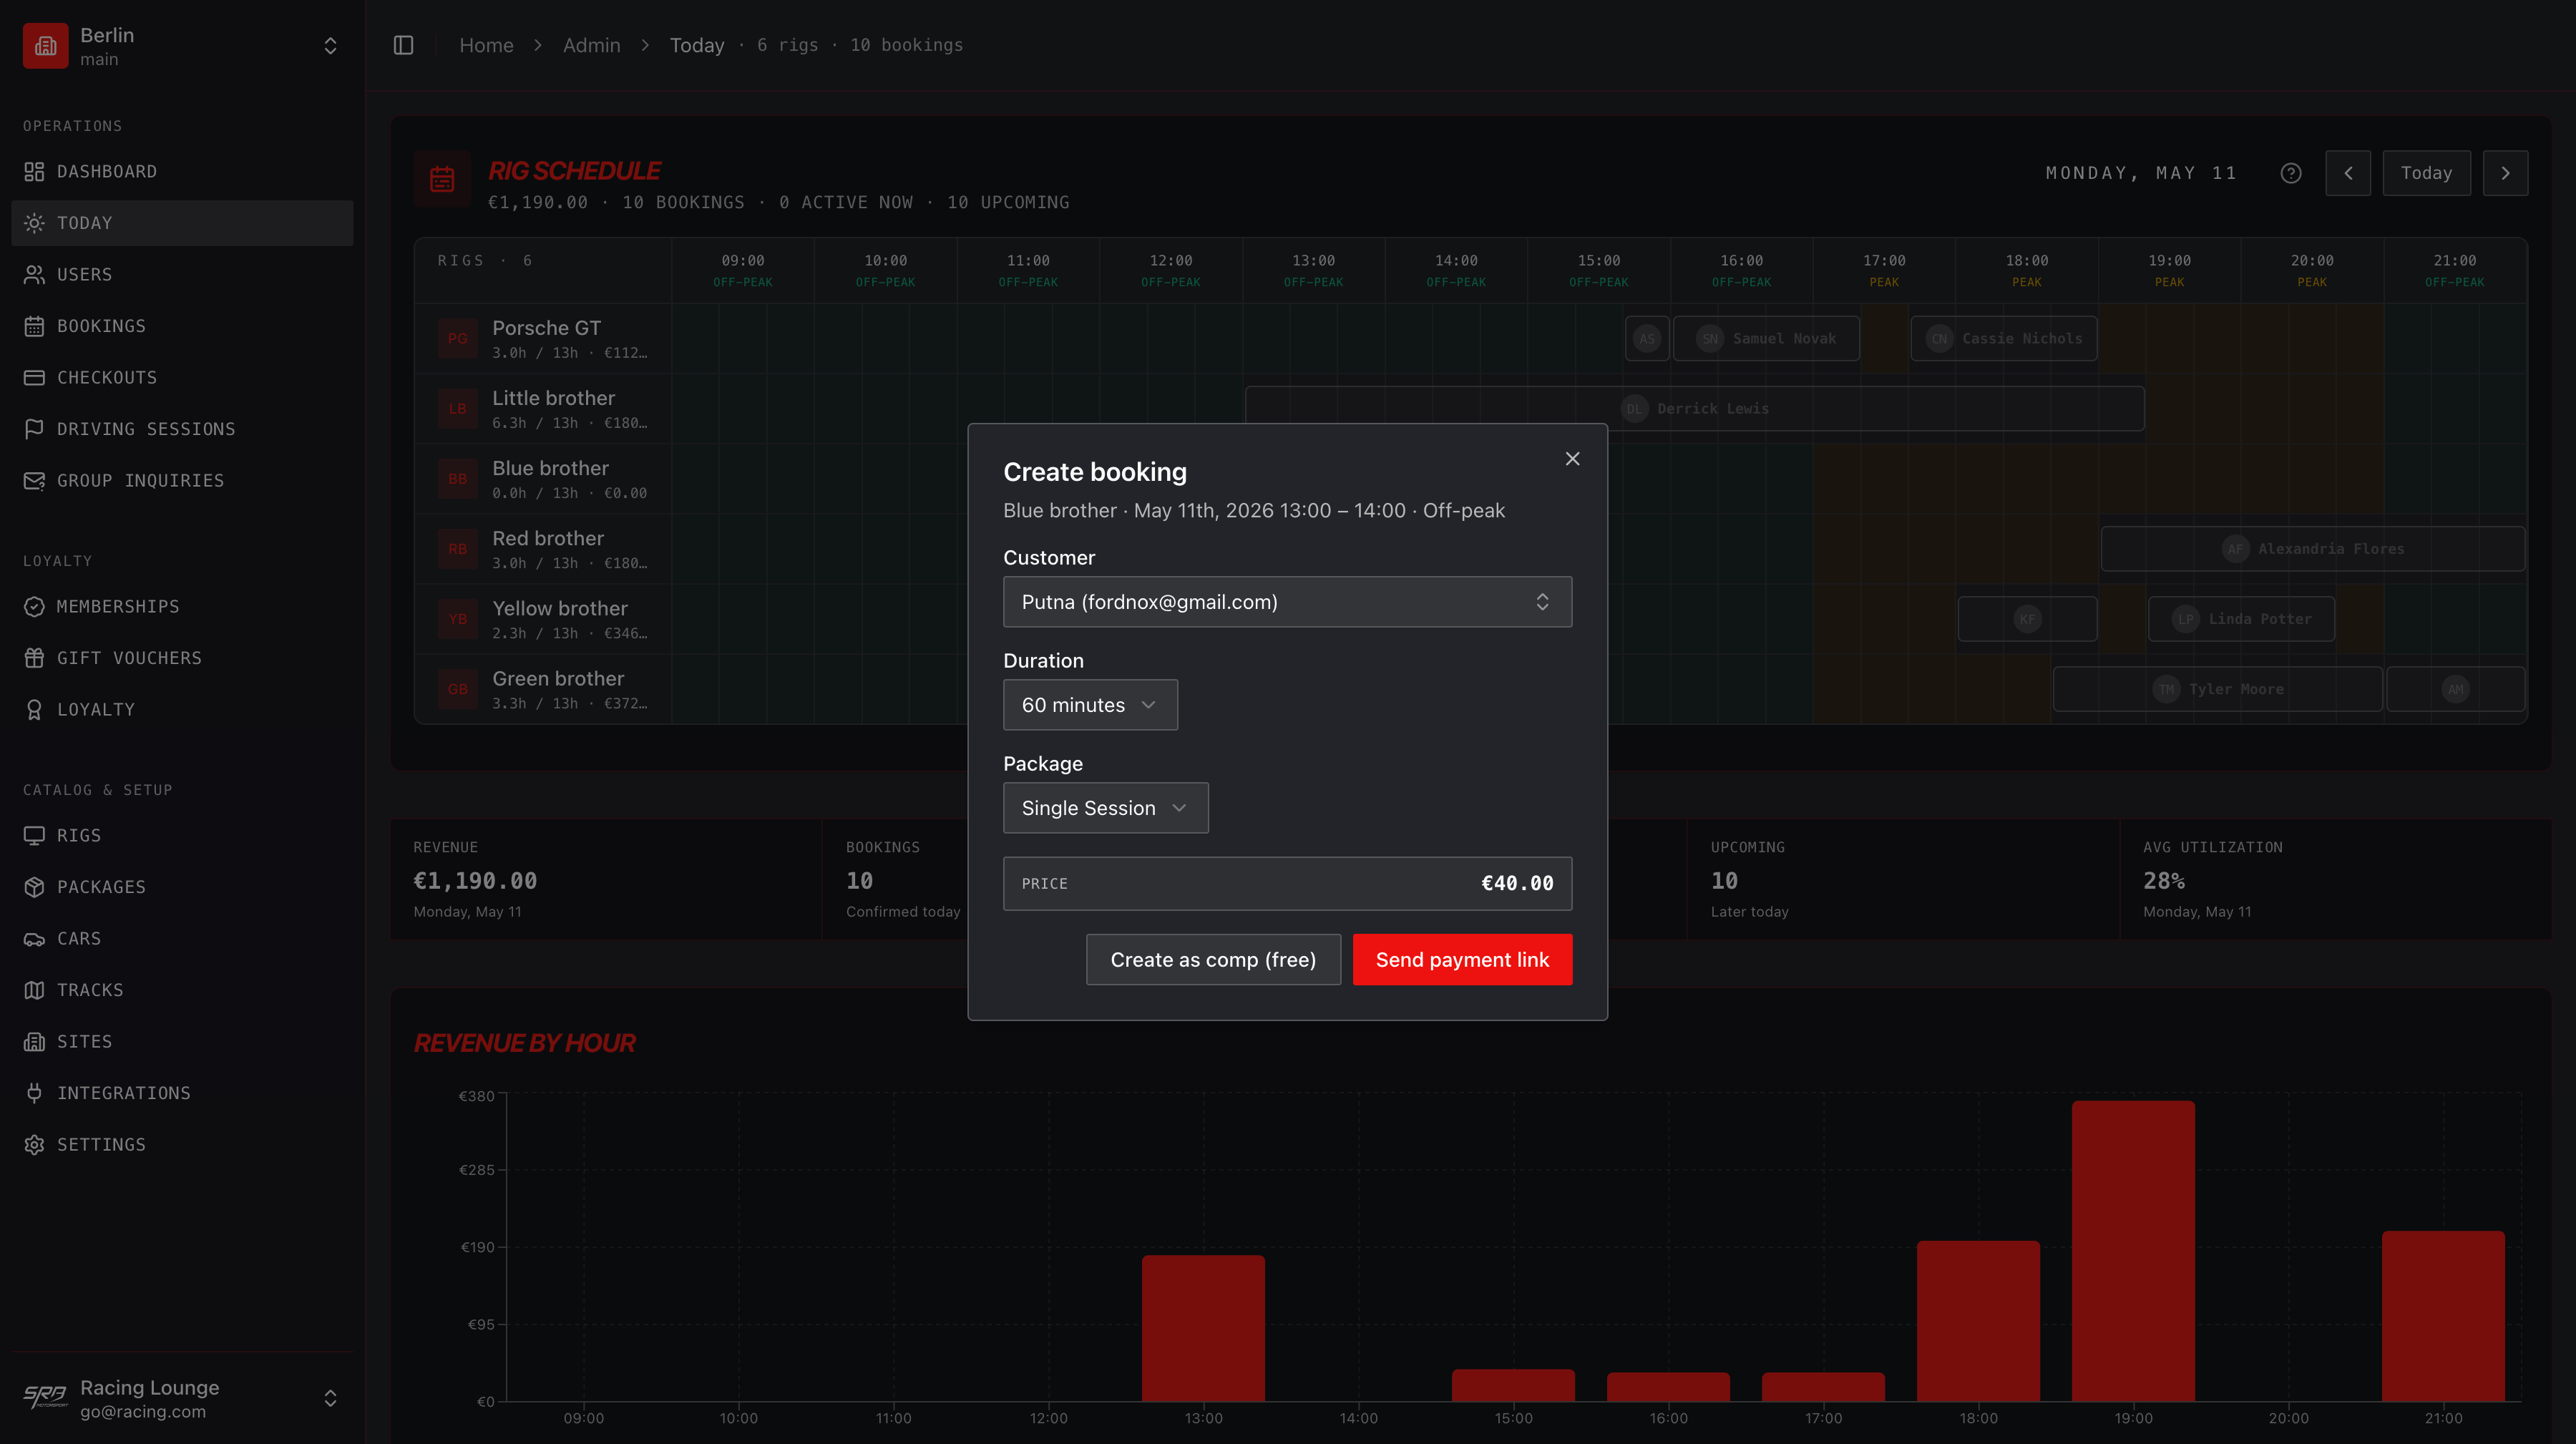Open the Berlin site switcher
The height and width of the screenshot is (1444, 2576).
[x=182, y=46]
